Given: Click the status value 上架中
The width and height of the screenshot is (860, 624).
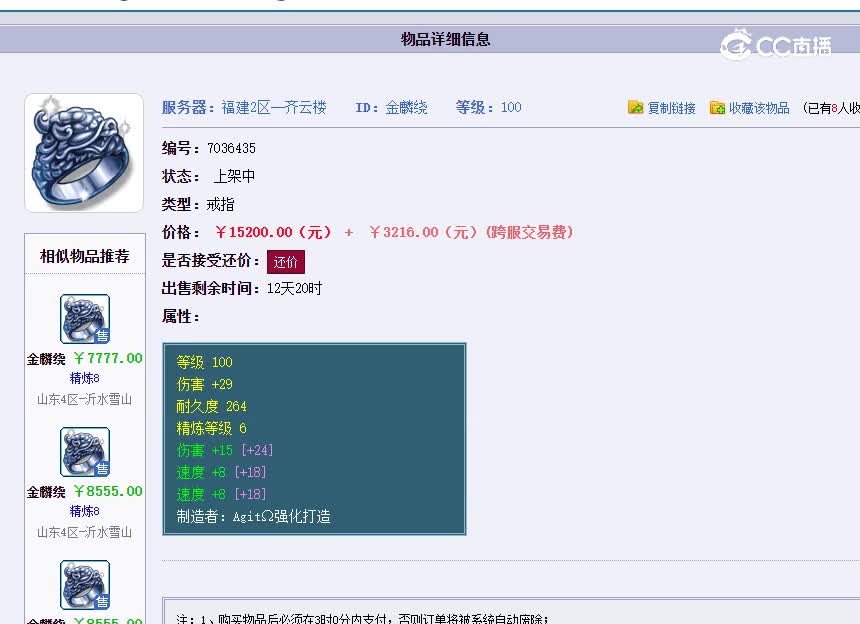Looking at the screenshot, I should click(x=234, y=176).
